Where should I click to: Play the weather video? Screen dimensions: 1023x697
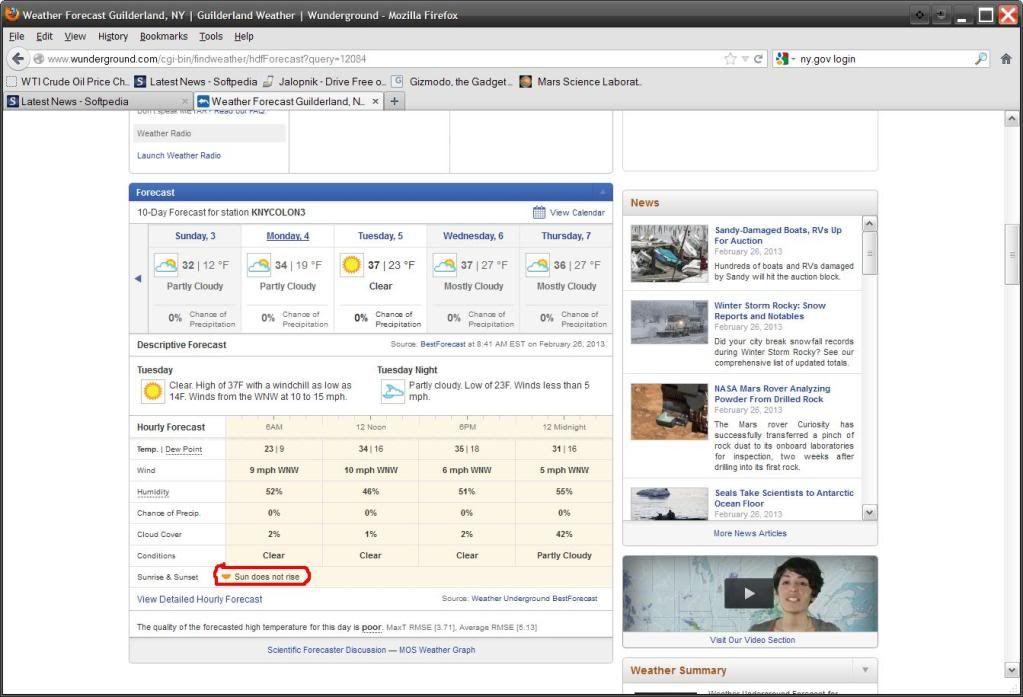(749, 593)
